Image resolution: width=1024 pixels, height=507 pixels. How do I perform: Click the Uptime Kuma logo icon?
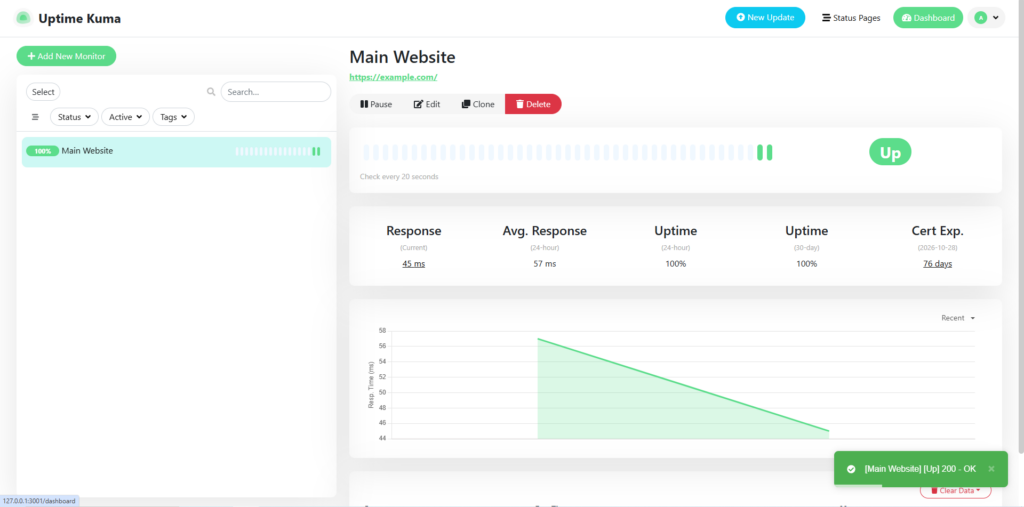click(x=24, y=18)
